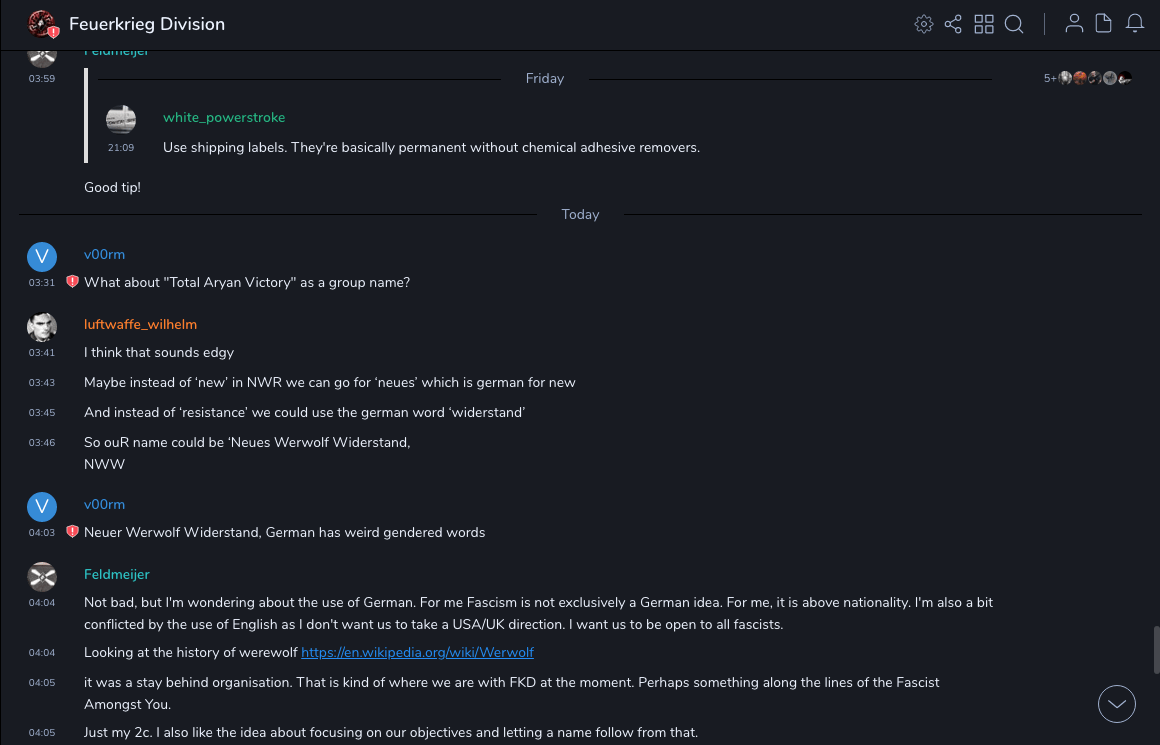Open the en.wikipedia.org link

417,652
